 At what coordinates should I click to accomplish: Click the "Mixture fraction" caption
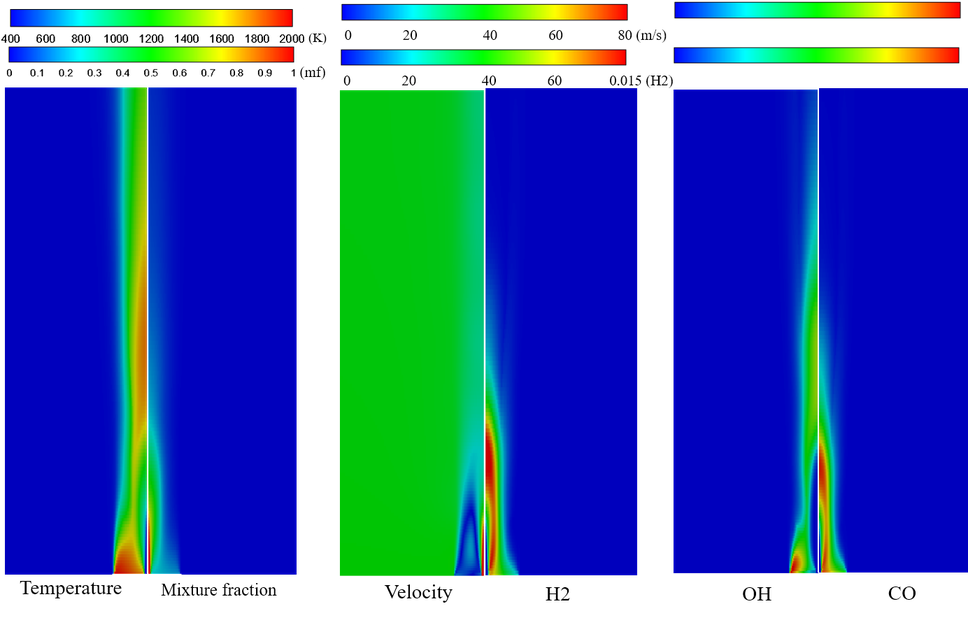[219, 590]
